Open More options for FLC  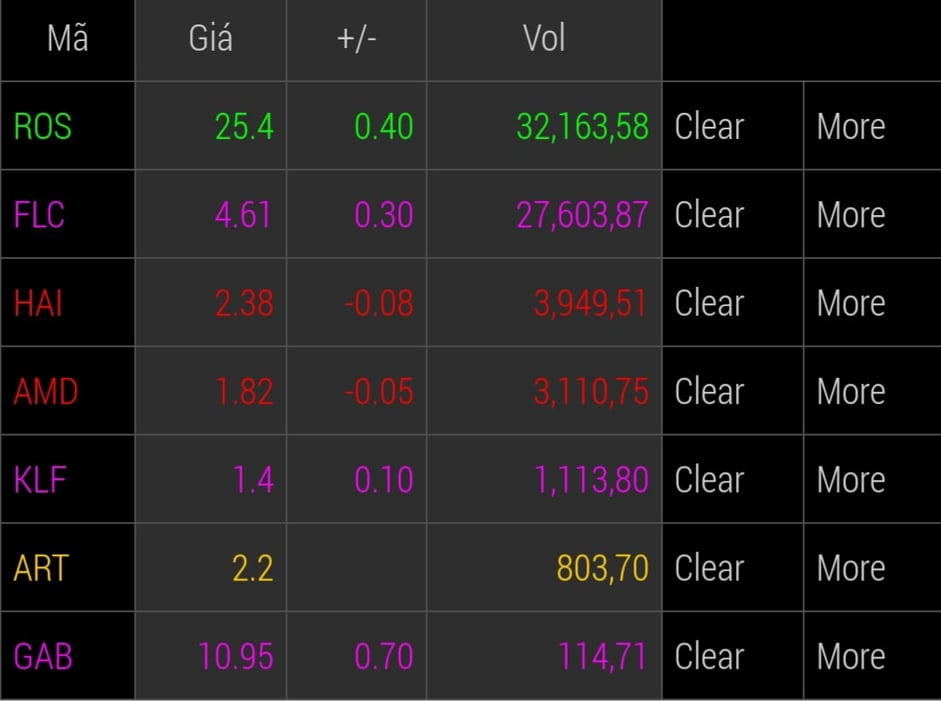click(x=873, y=214)
